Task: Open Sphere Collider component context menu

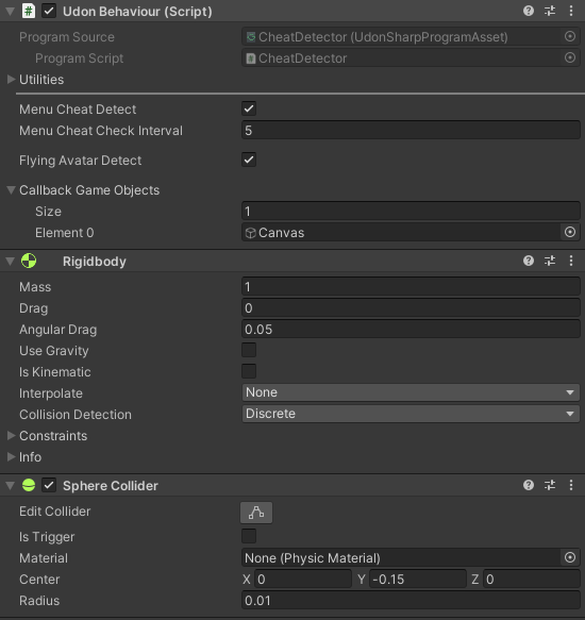Action: pos(571,485)
